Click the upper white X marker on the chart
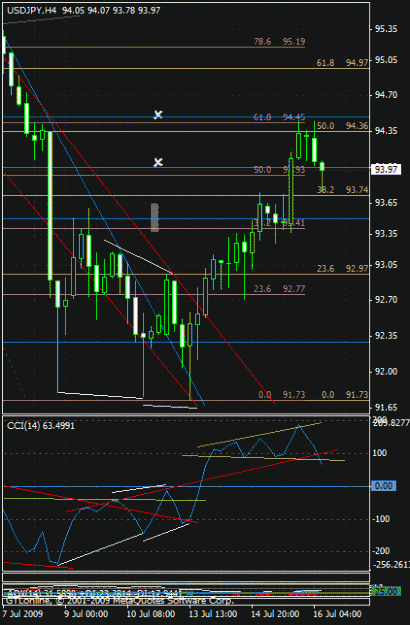 click(x=158, y=115)
